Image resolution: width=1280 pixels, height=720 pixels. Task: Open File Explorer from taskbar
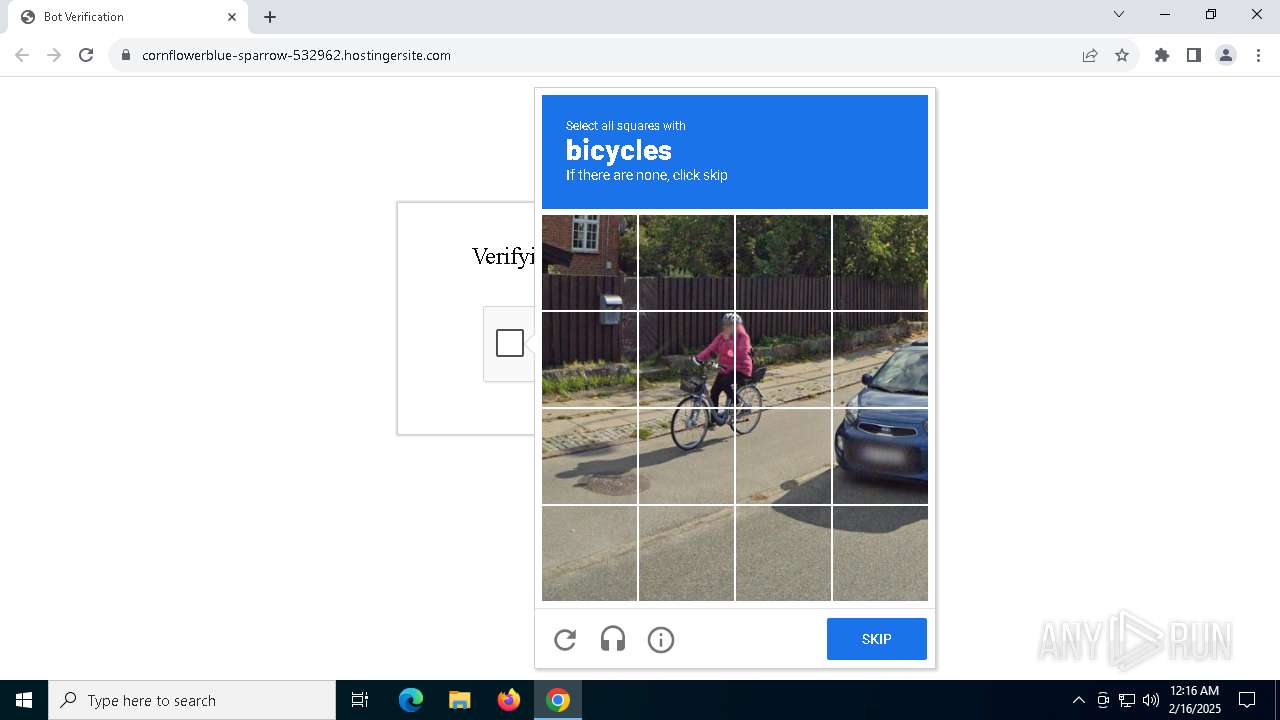(459, 700)
